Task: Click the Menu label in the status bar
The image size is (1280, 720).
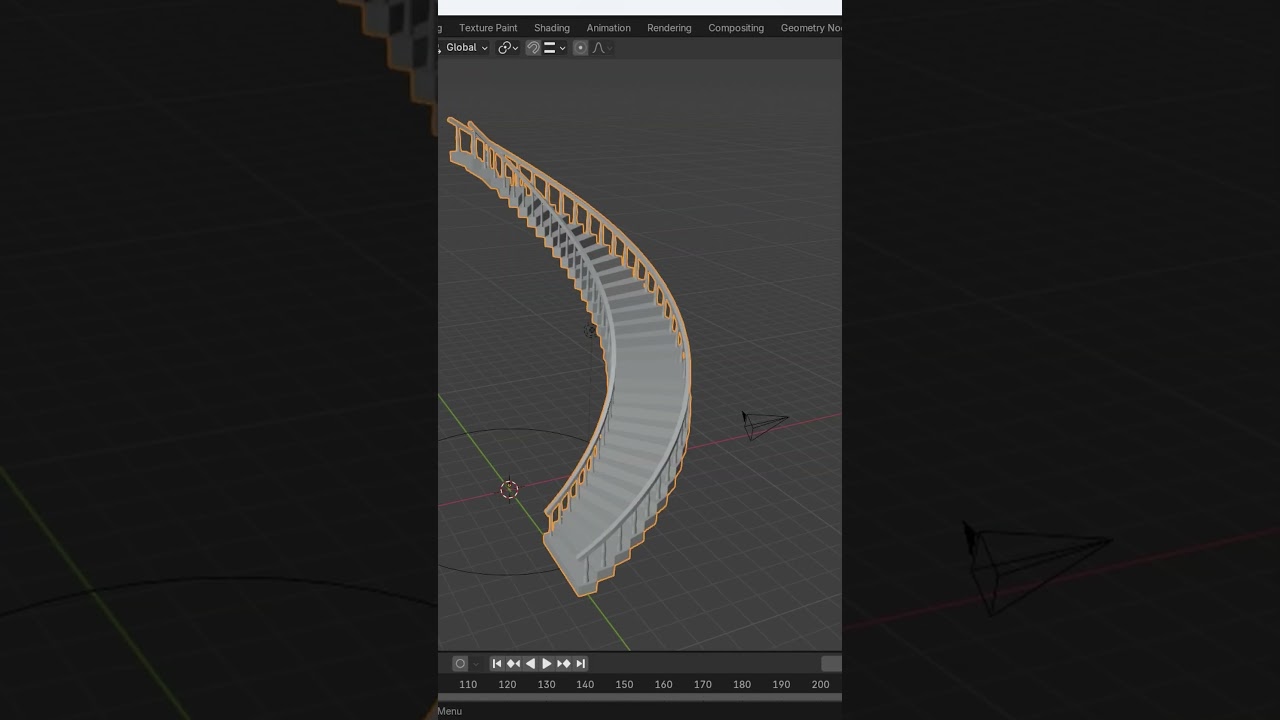Action: (x=450, y=711)
